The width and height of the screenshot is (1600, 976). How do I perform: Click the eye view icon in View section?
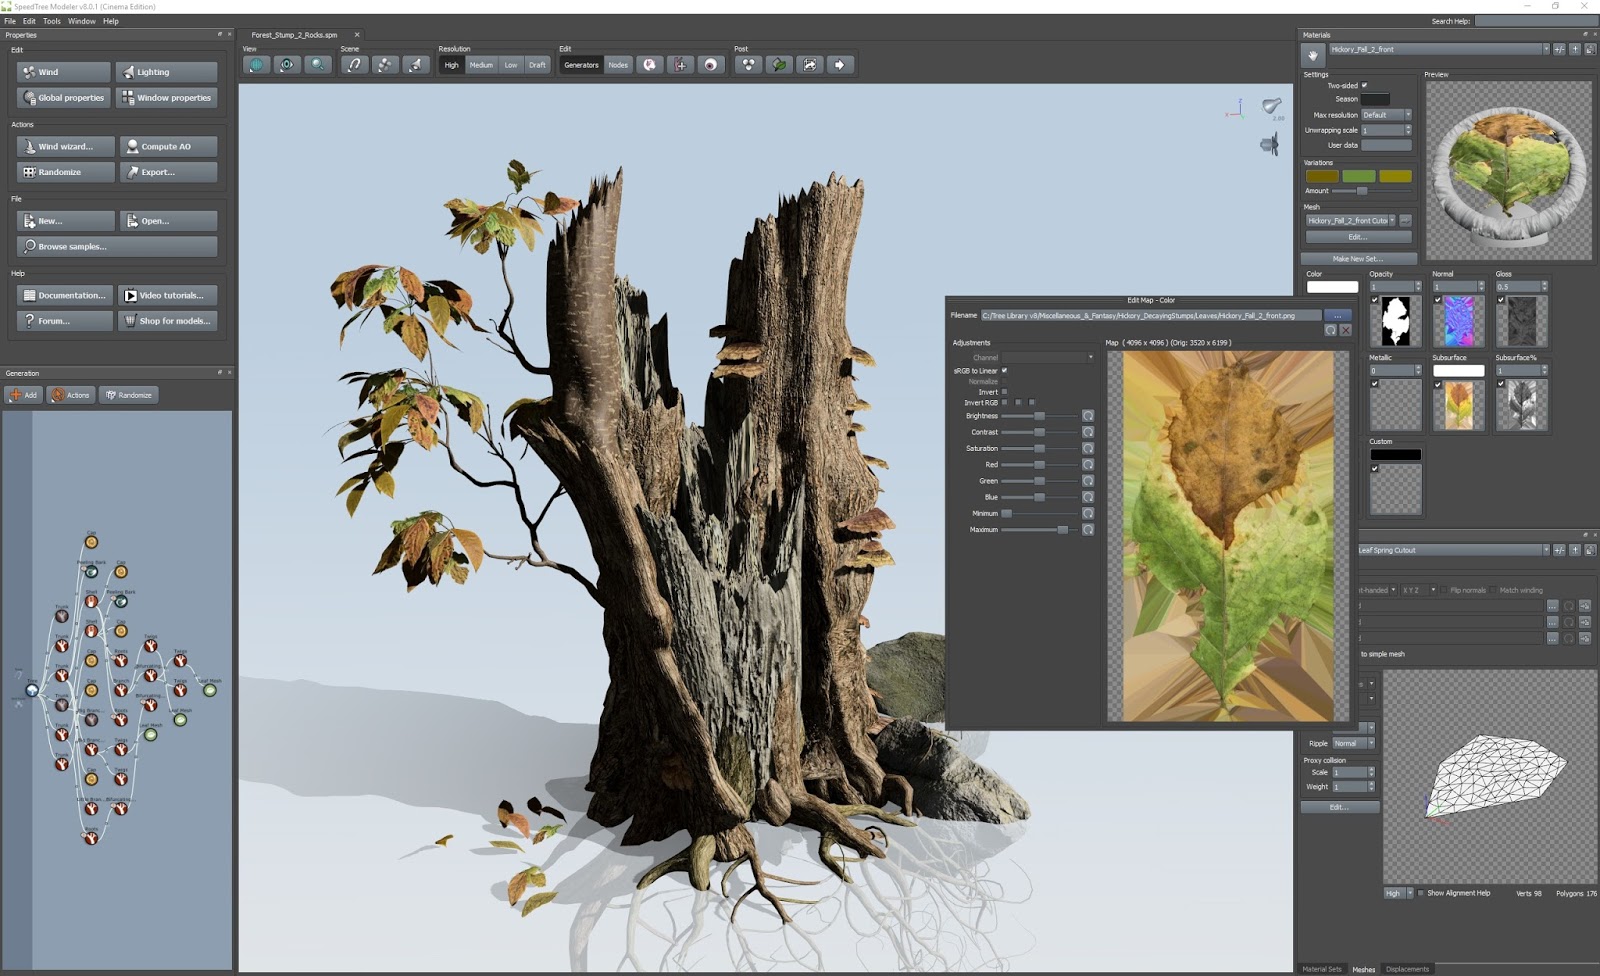pos(287,65)
